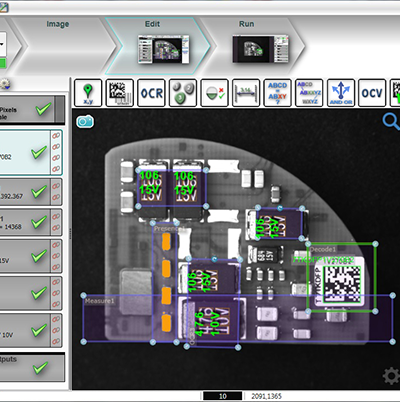Choose the OCV tool

click(x=372, y=93)
